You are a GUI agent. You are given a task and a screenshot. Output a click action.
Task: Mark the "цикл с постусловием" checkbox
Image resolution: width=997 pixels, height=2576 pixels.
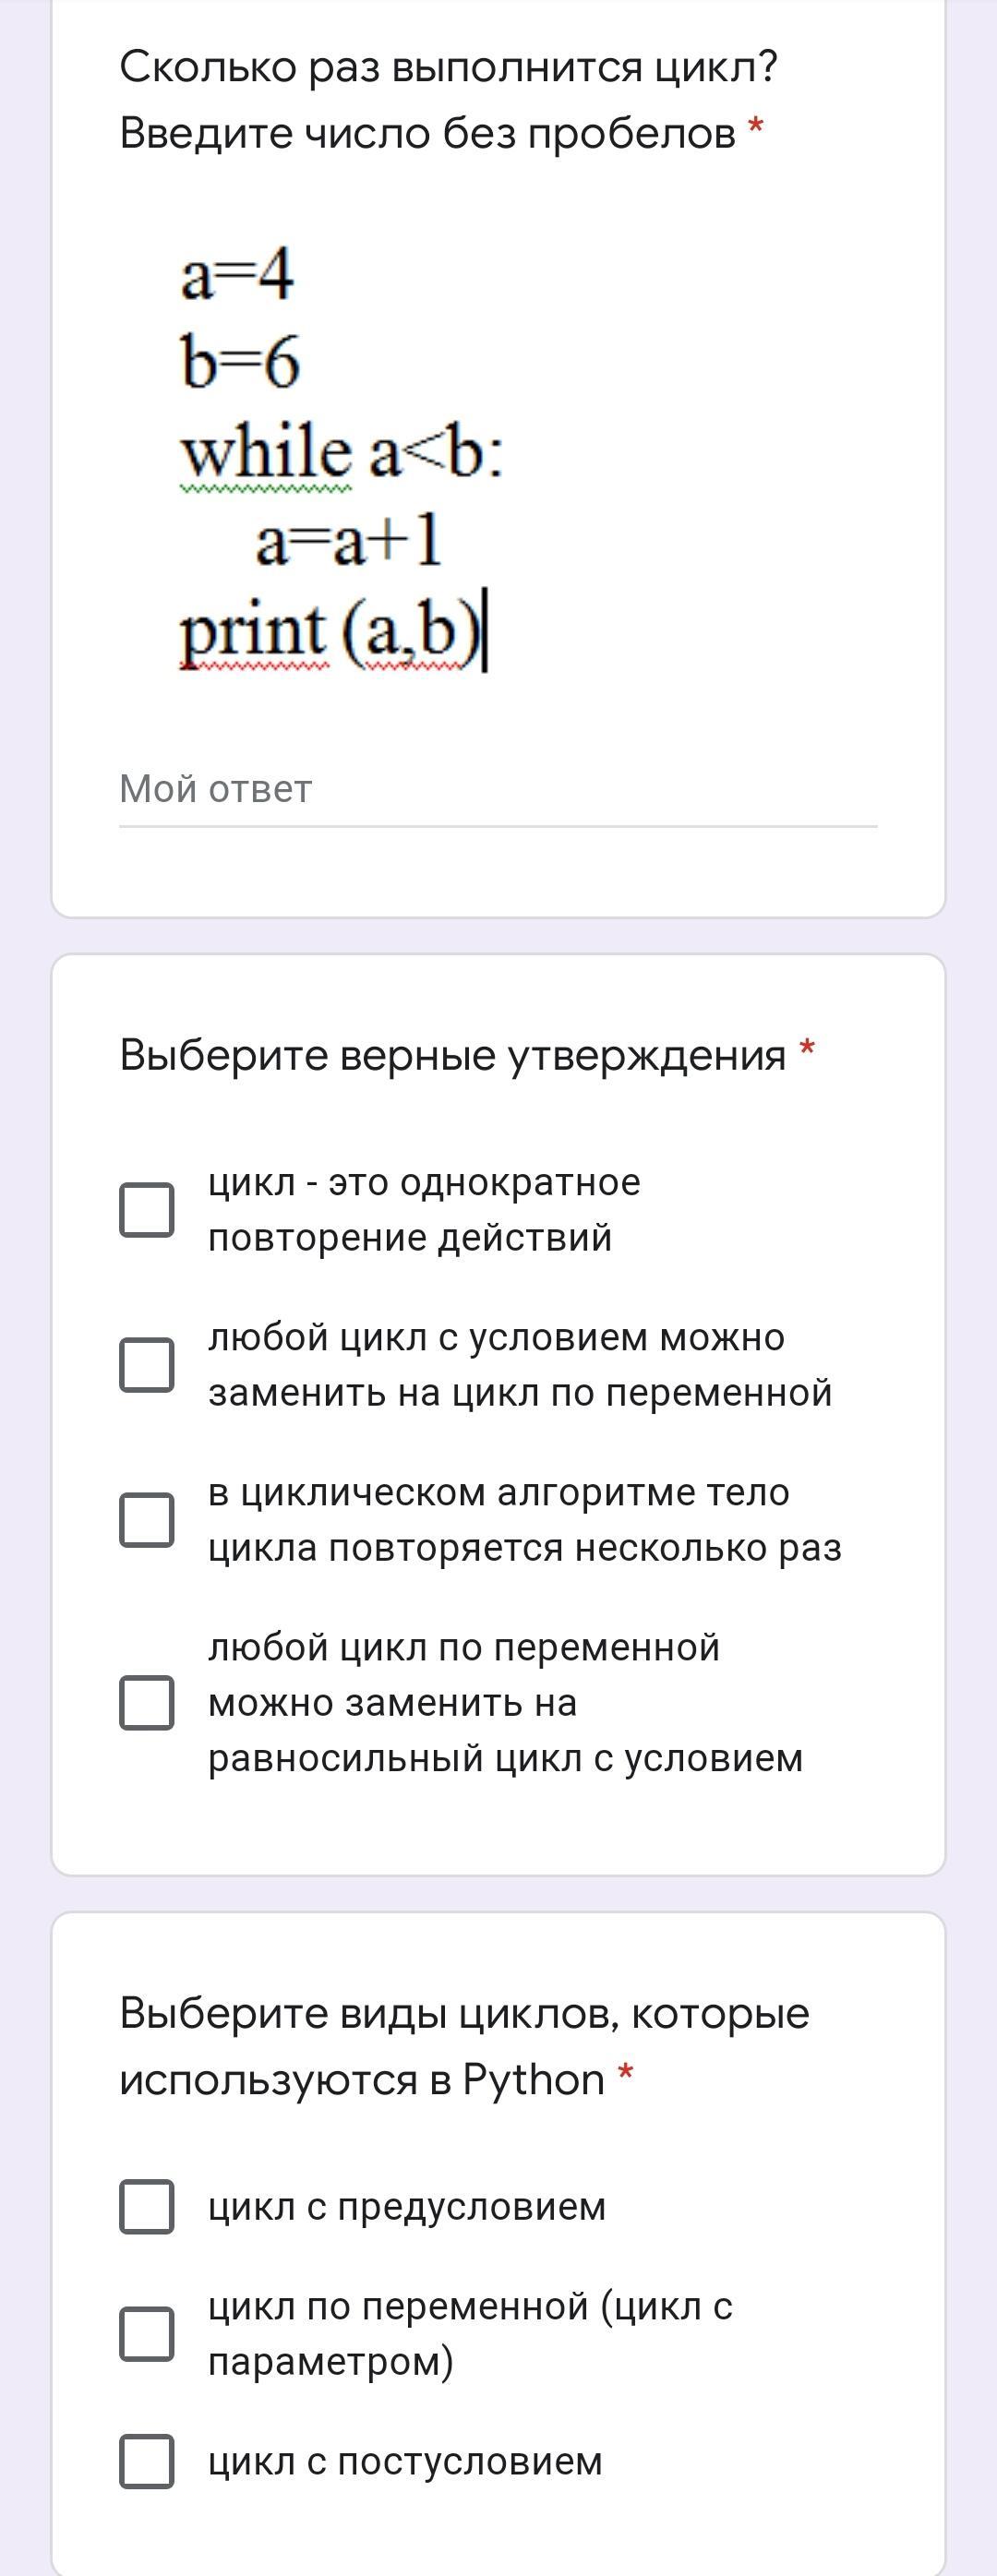[147, 2461]
